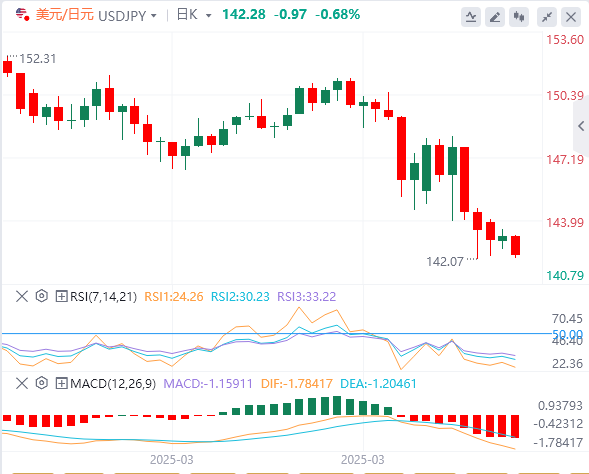This screenshot has width=589, height=474.
Task: Expand the USDJPY symbol dropdown arrow
Action: pos(153,16)
